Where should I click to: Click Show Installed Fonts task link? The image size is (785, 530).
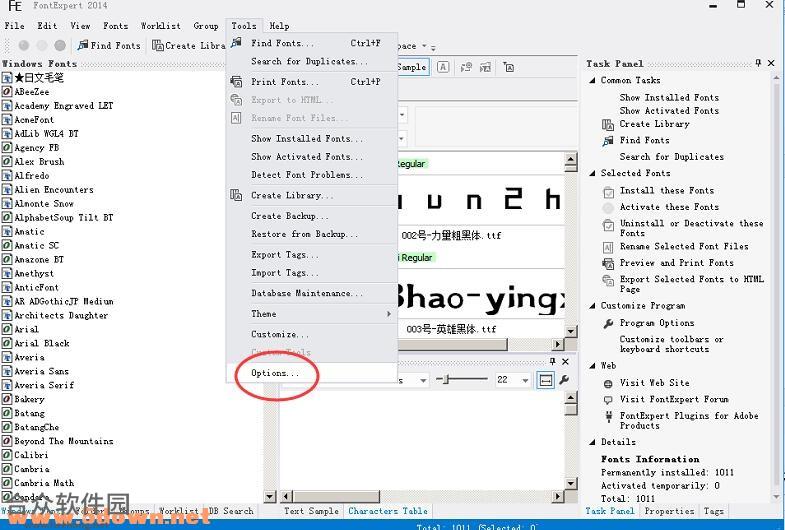point(669,98)
